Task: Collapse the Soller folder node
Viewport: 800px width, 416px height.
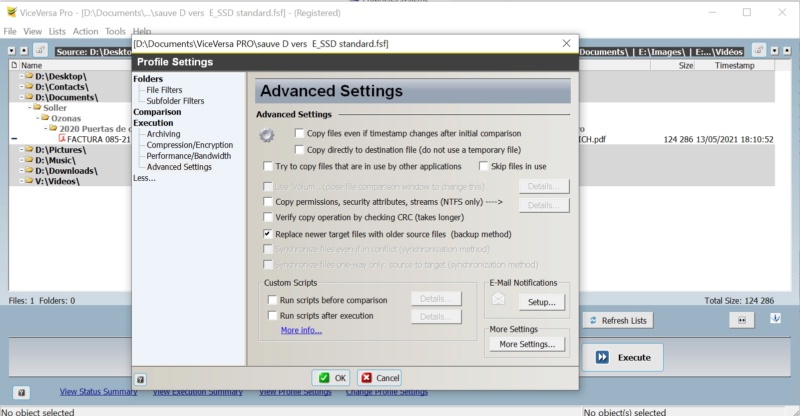Action: 30,108
